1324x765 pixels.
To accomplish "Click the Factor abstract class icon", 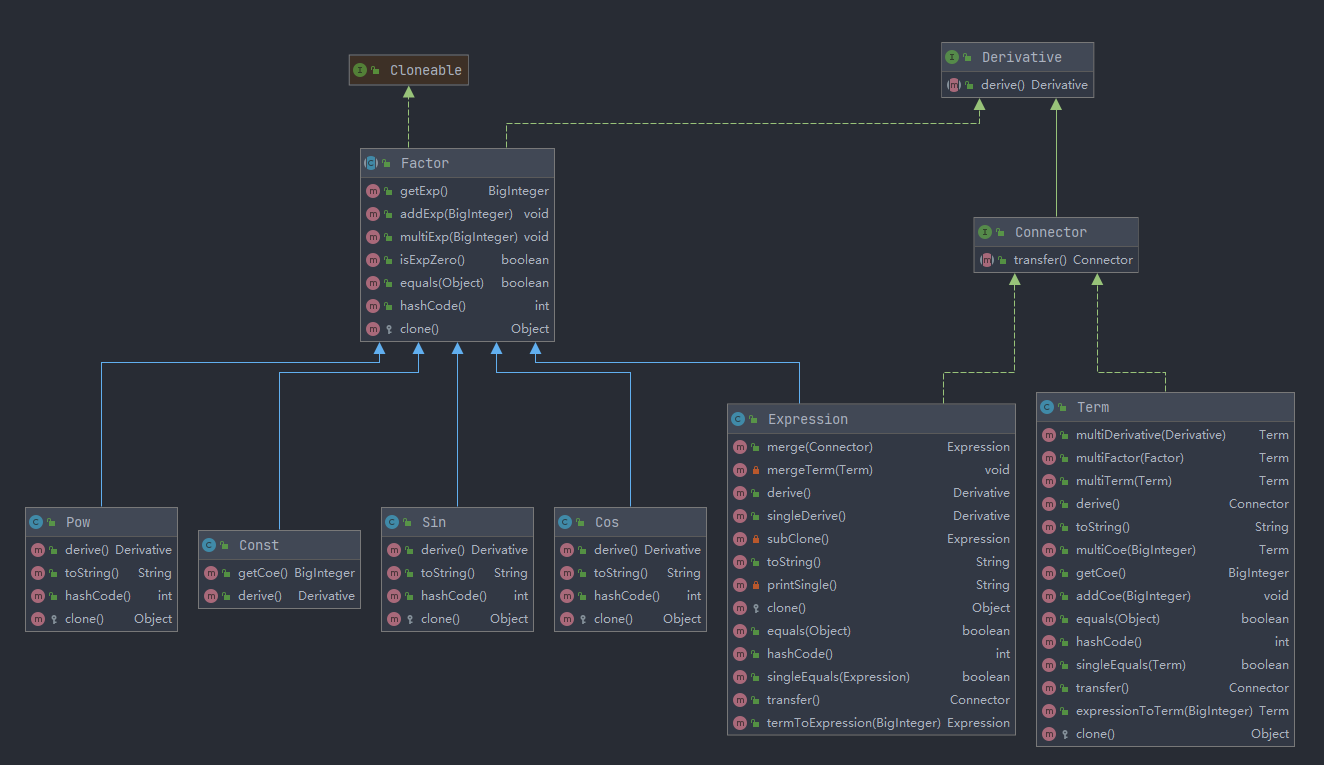I will pos(371,163).
